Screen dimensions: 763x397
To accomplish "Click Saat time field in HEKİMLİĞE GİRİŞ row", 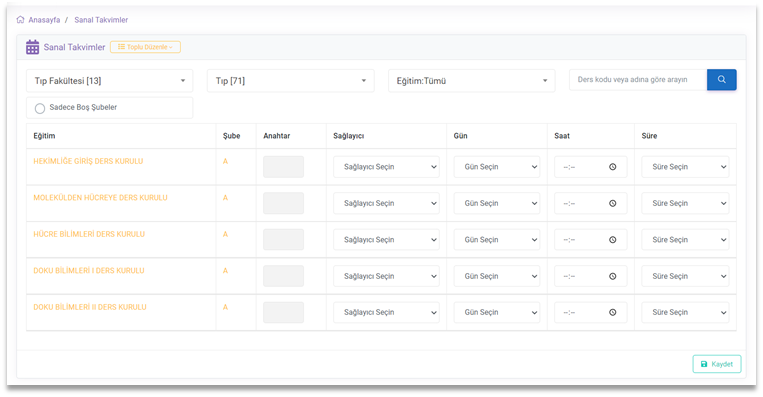I will click(x=590, y=167).
